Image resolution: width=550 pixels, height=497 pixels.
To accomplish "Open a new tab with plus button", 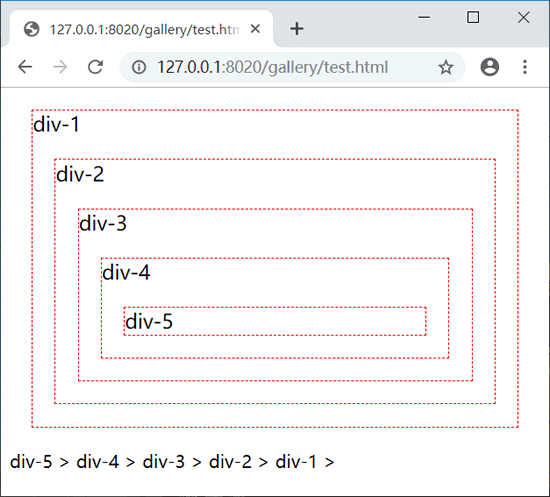I will pyautogui.click(x=297, y=29).
